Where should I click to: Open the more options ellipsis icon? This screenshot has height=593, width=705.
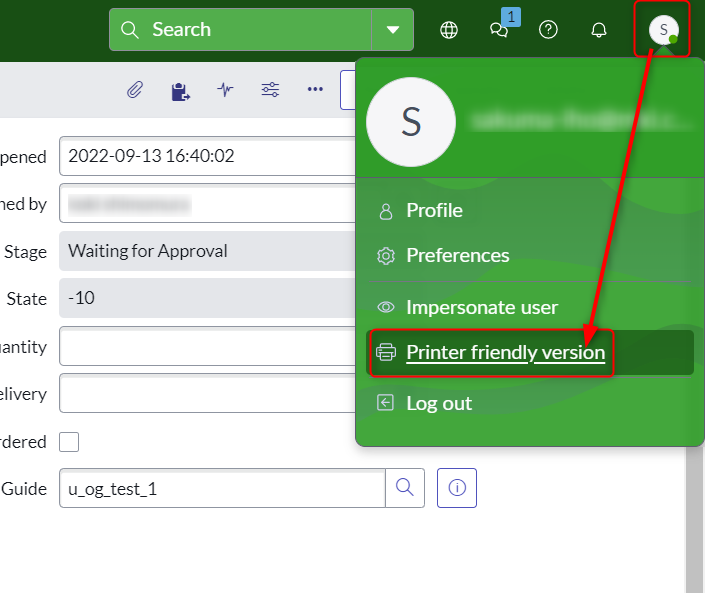(315, 89)
